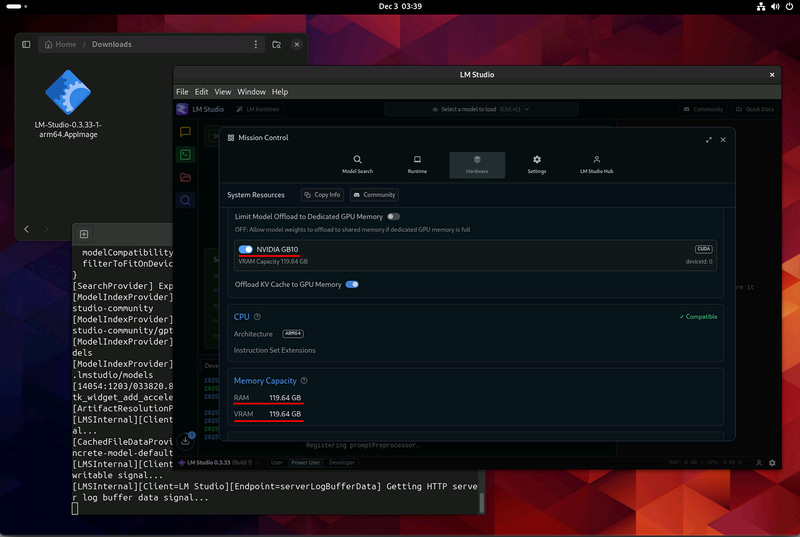
Task: Open the Downloads icon with notification badge
Action: tap(186, 441)
